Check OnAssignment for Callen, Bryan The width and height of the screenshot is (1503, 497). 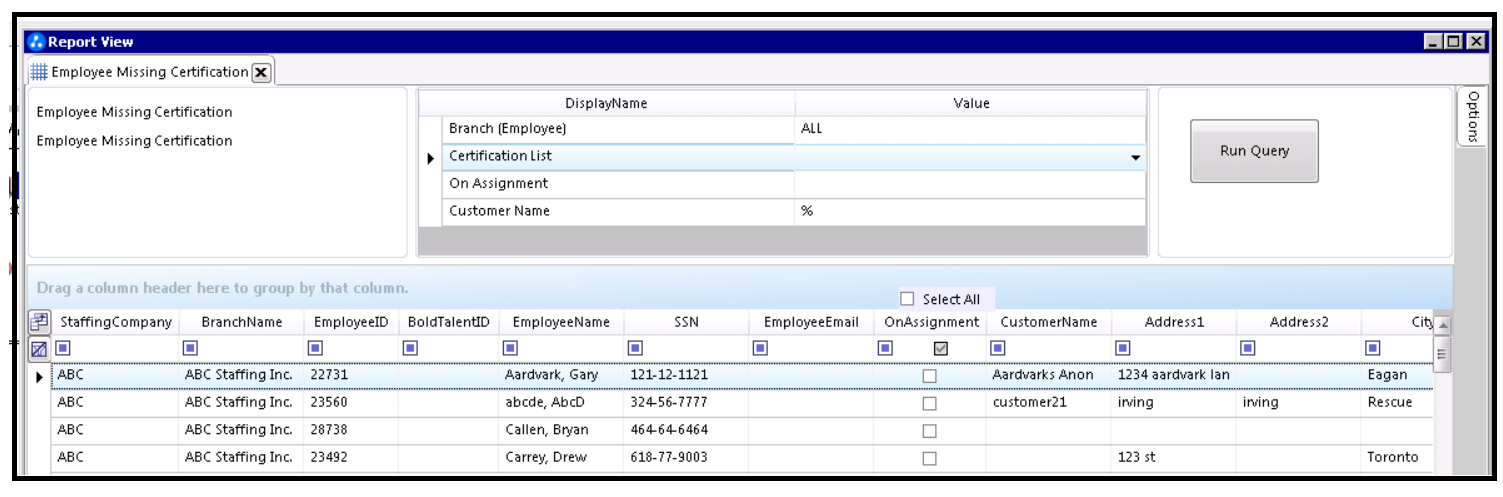[x=930, y=431]
